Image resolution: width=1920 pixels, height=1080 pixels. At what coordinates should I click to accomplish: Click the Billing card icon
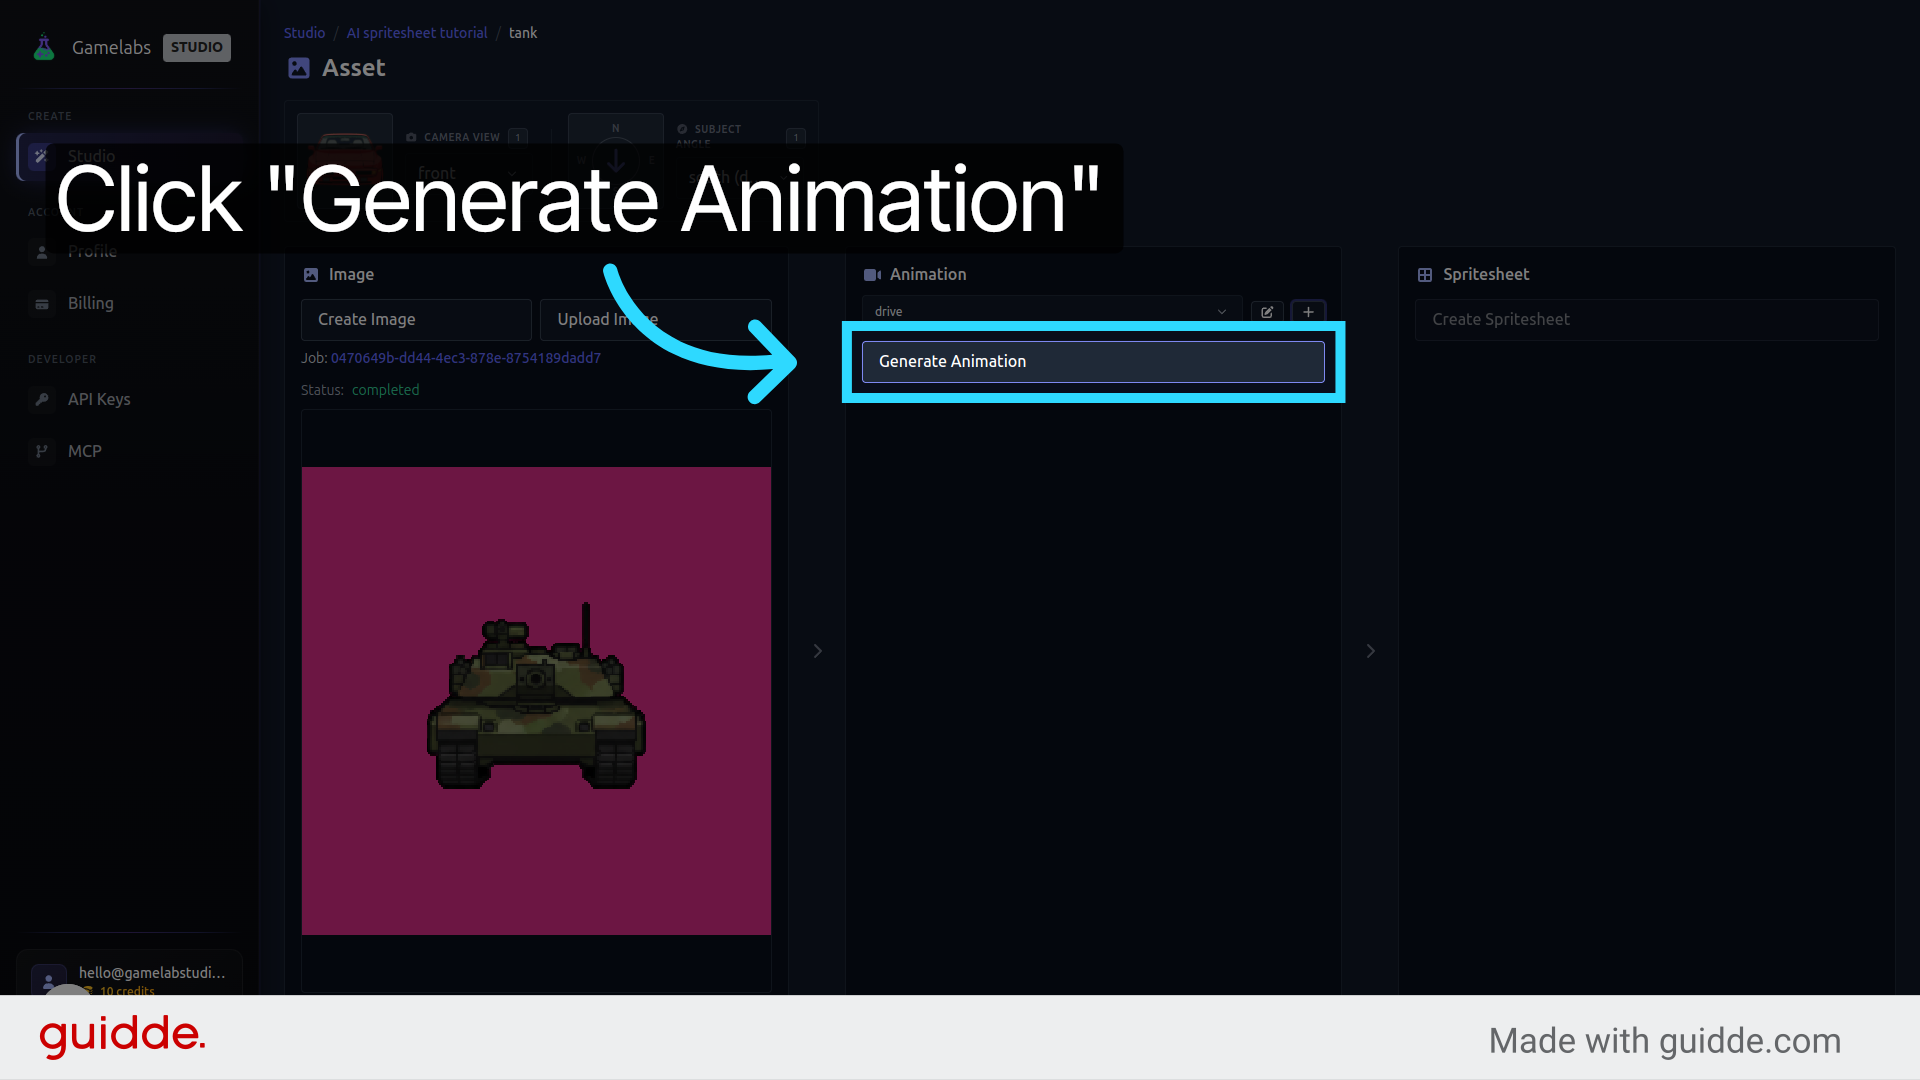pos(42,304)
